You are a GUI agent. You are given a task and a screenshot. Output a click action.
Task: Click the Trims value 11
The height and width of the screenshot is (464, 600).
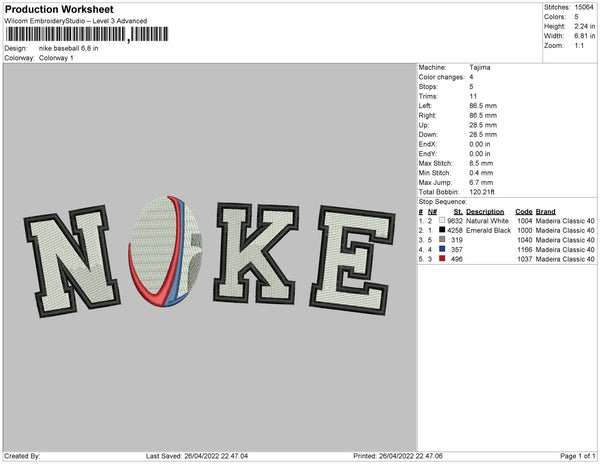473,96
